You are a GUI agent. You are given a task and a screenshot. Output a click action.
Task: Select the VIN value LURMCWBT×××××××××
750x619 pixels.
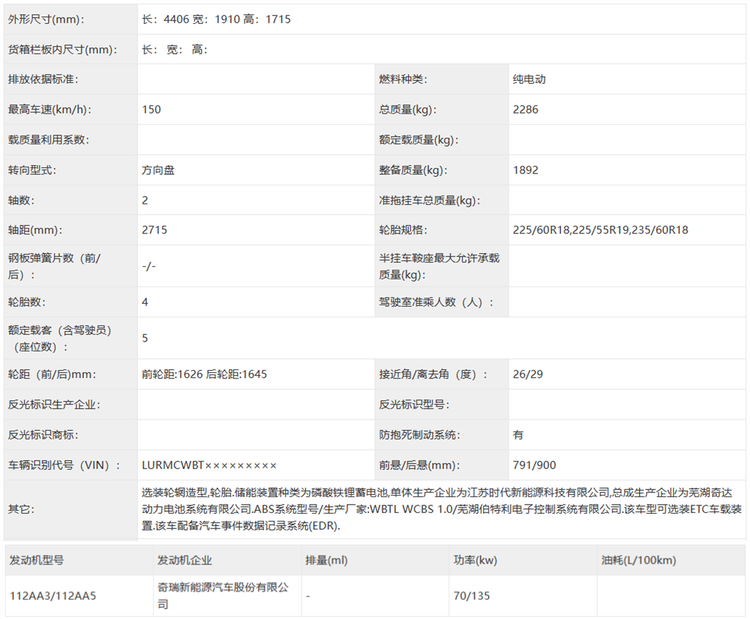coord(209,465)
